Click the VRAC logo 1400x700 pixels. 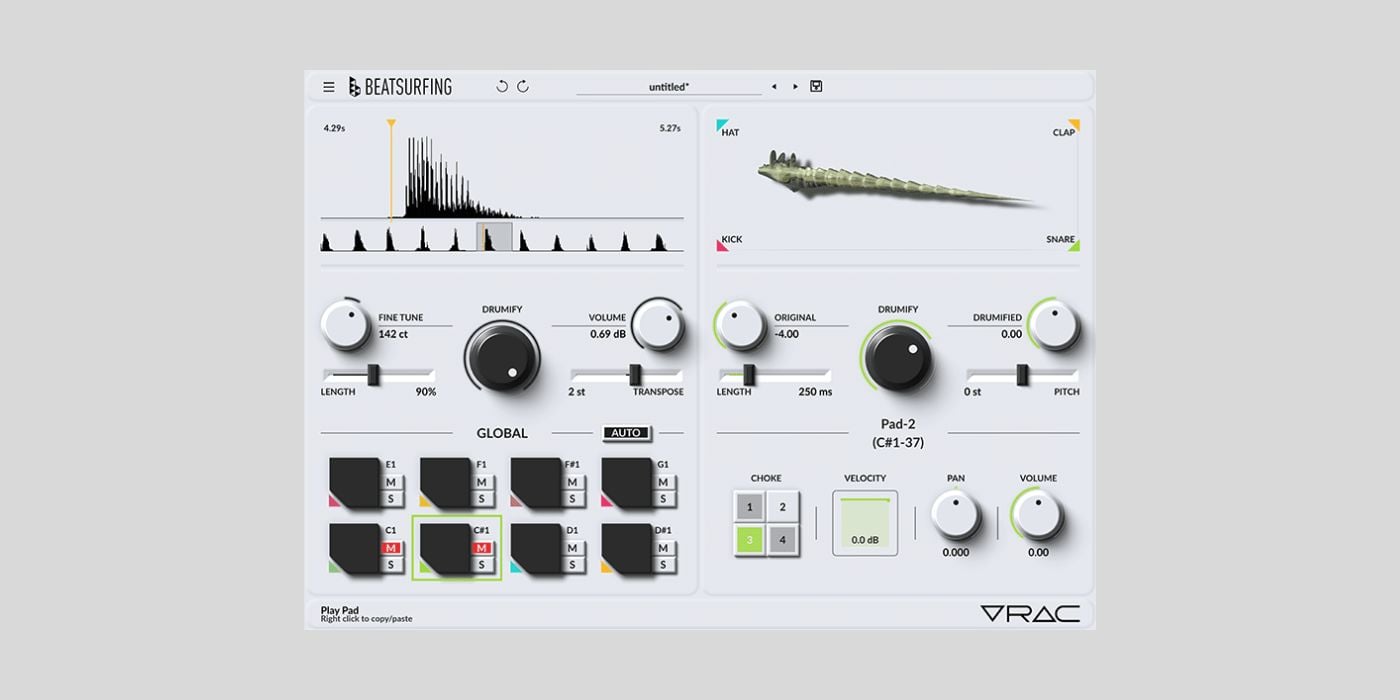coord(1030,614)
